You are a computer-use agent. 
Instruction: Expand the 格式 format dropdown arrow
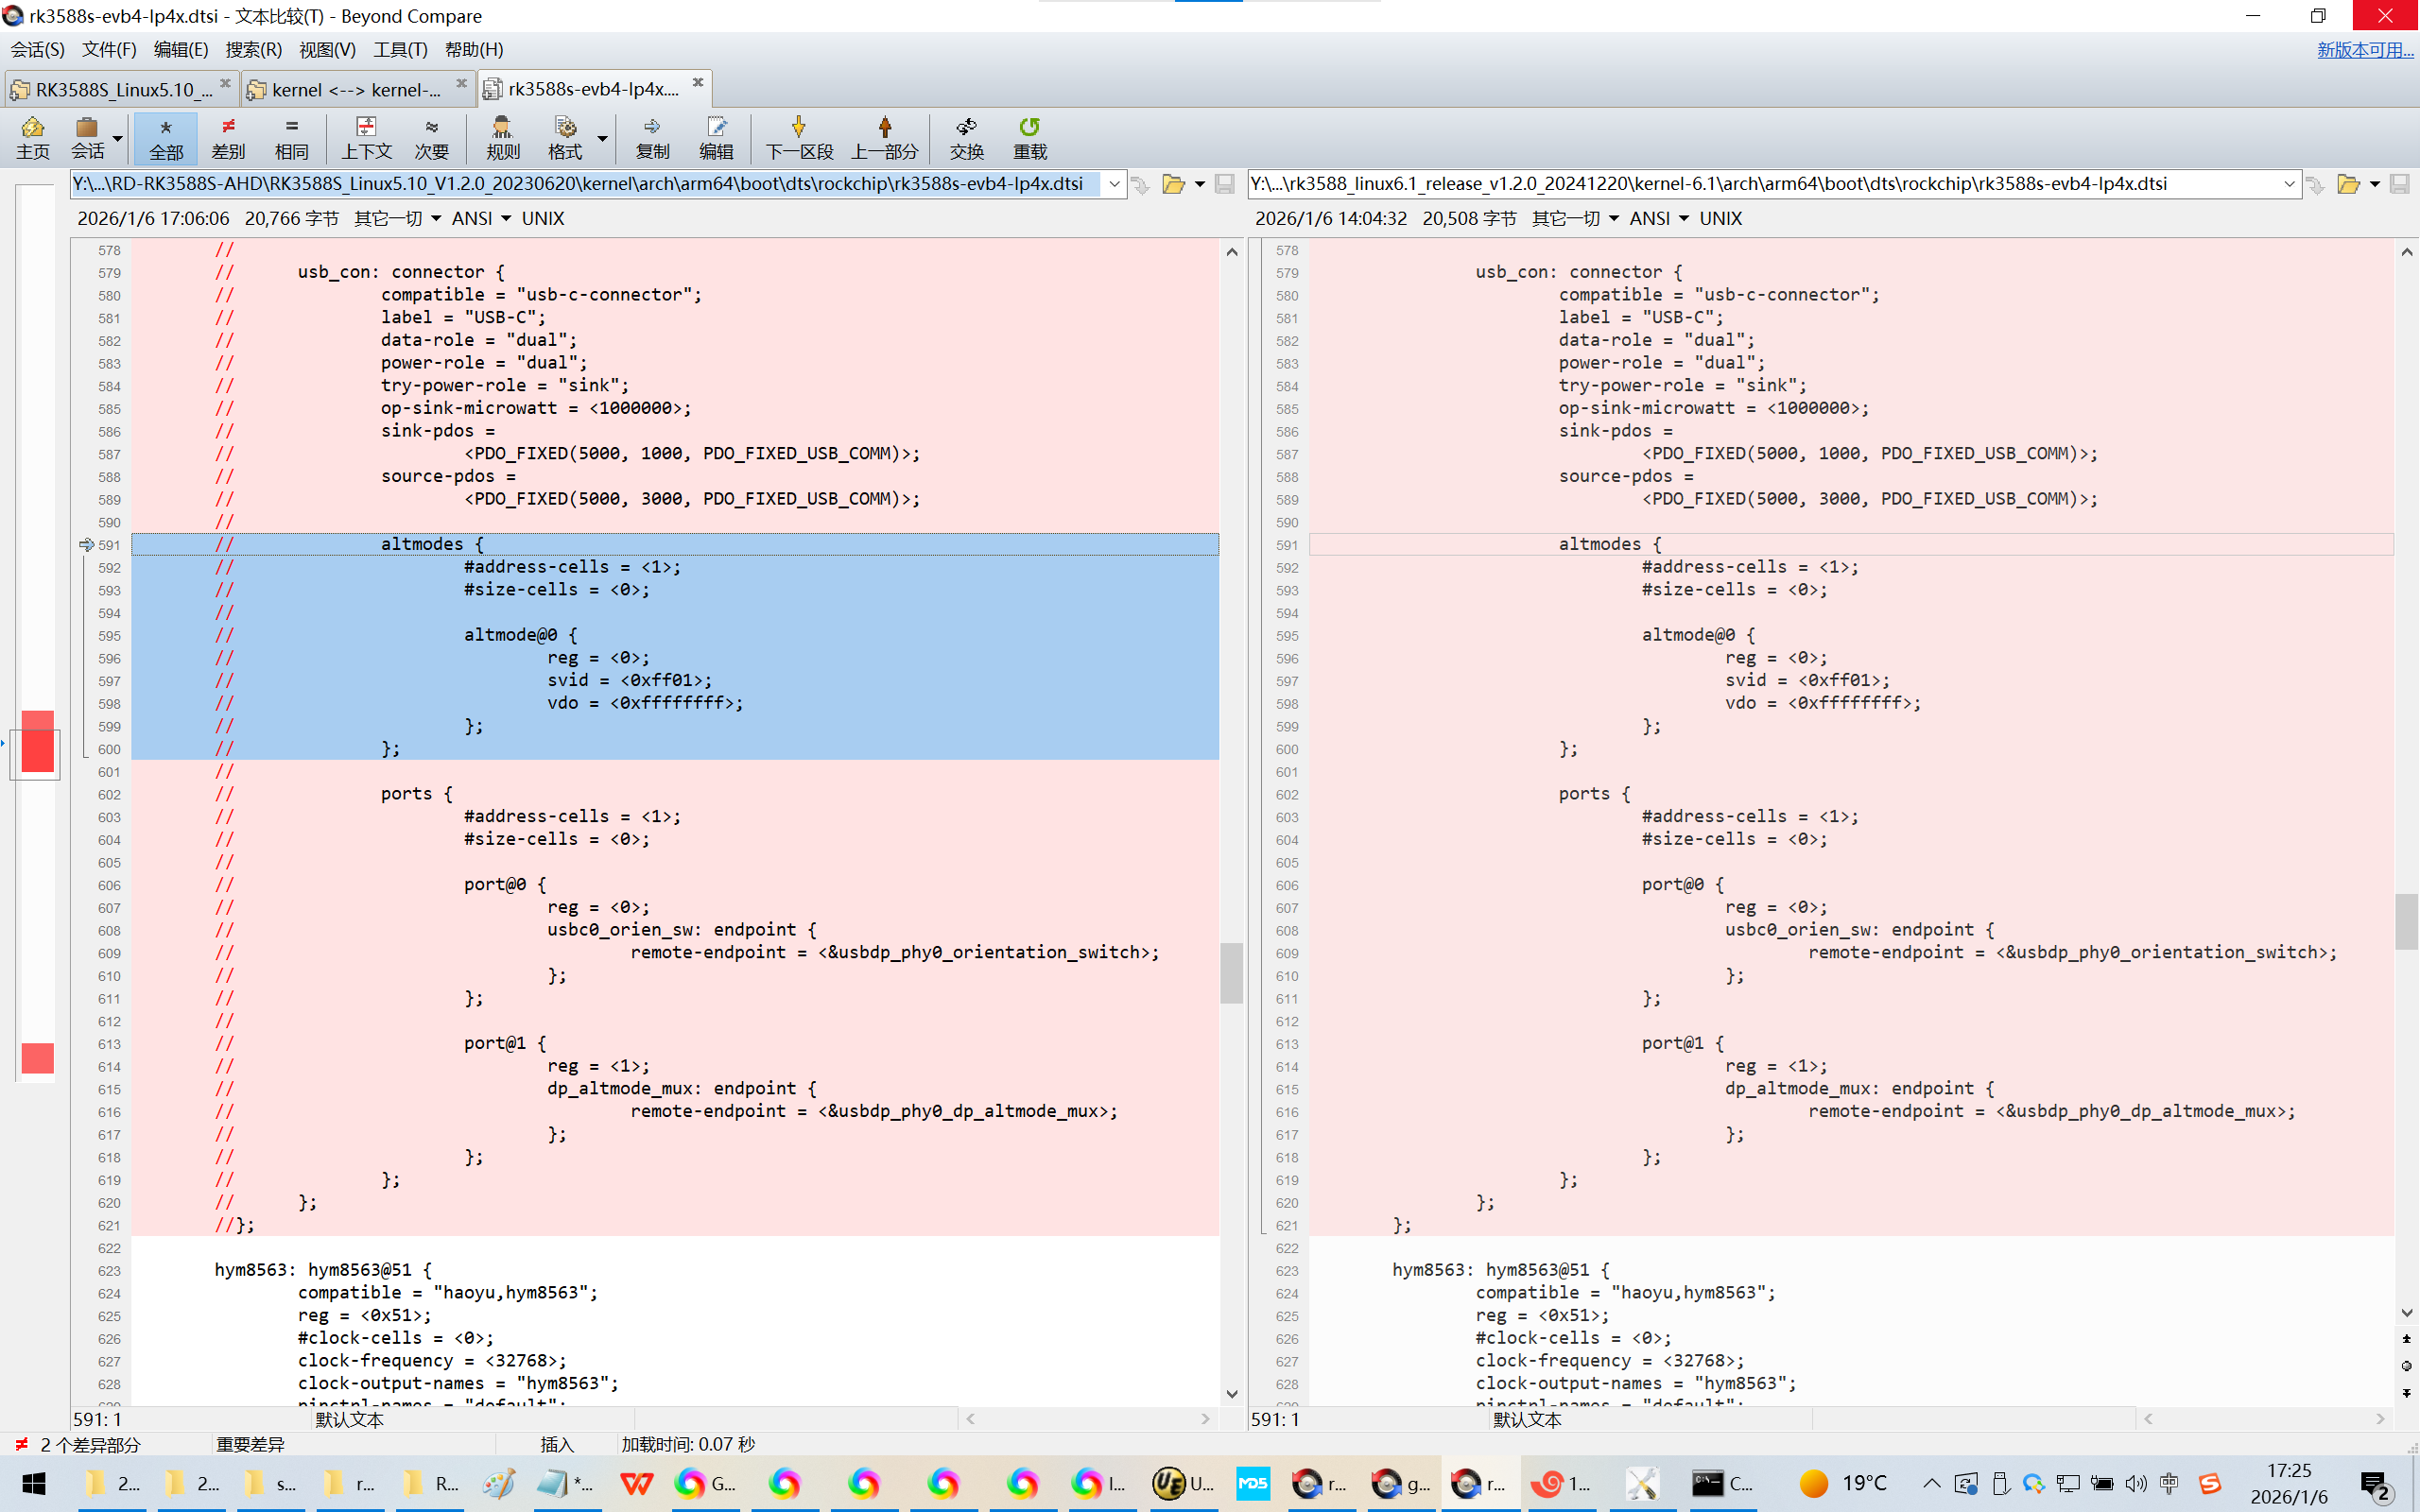602,138
